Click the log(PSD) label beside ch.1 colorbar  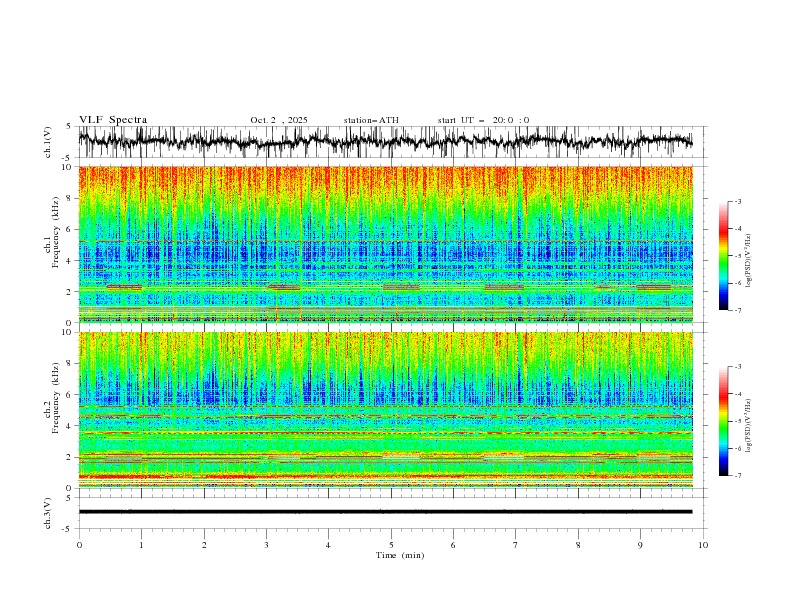pos(748,261)
